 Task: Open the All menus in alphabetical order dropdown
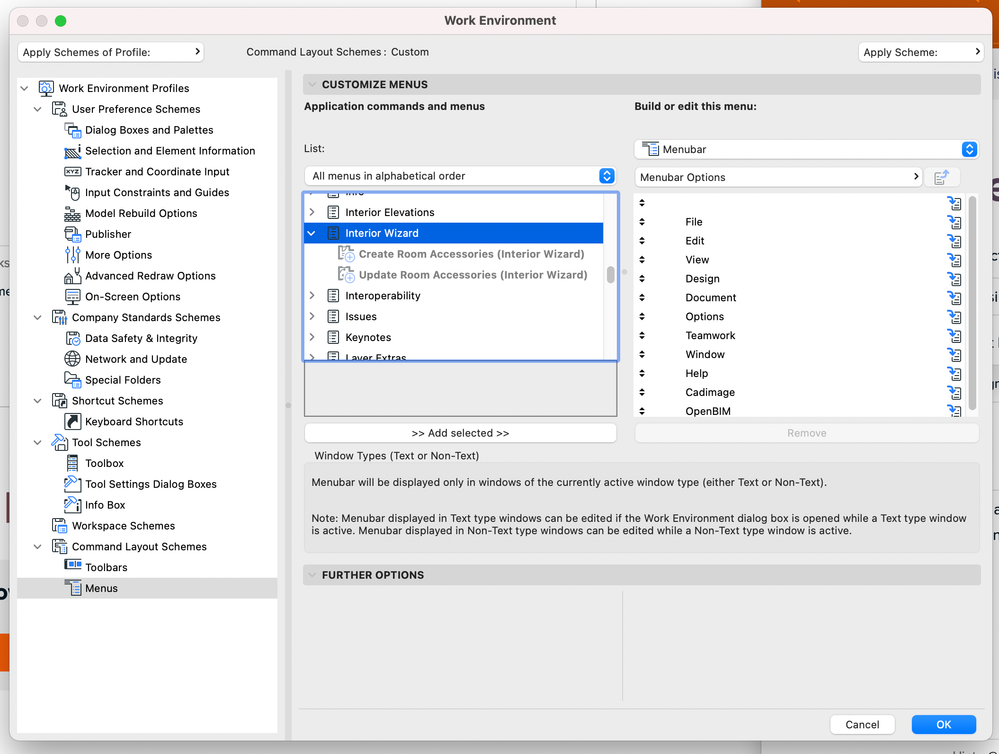[x=460, y=176]
